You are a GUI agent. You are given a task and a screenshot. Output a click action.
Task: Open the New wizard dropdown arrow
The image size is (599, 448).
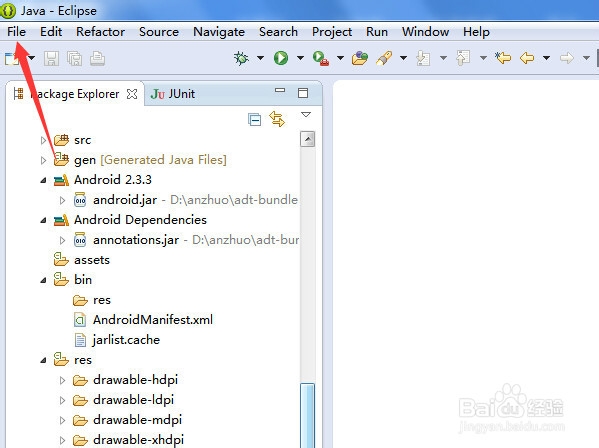pos(31,58)
